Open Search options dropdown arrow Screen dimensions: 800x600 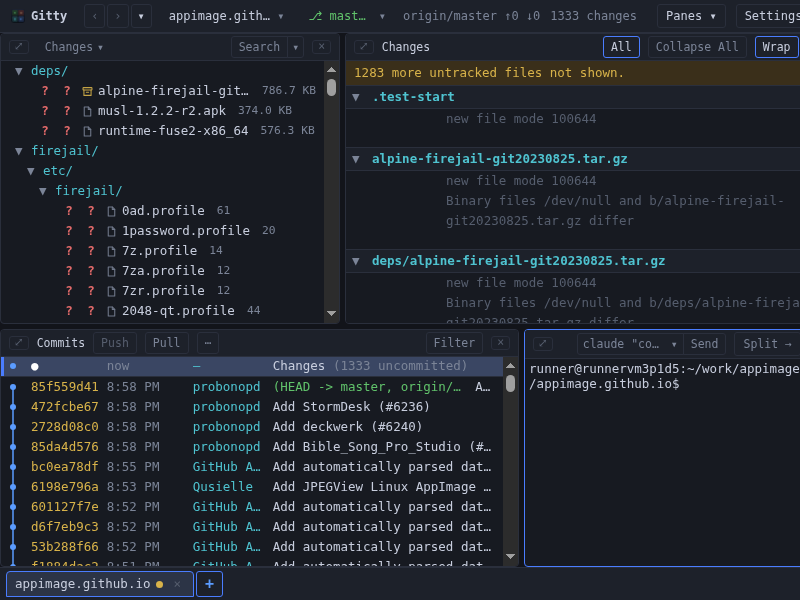tap(295, 47)
